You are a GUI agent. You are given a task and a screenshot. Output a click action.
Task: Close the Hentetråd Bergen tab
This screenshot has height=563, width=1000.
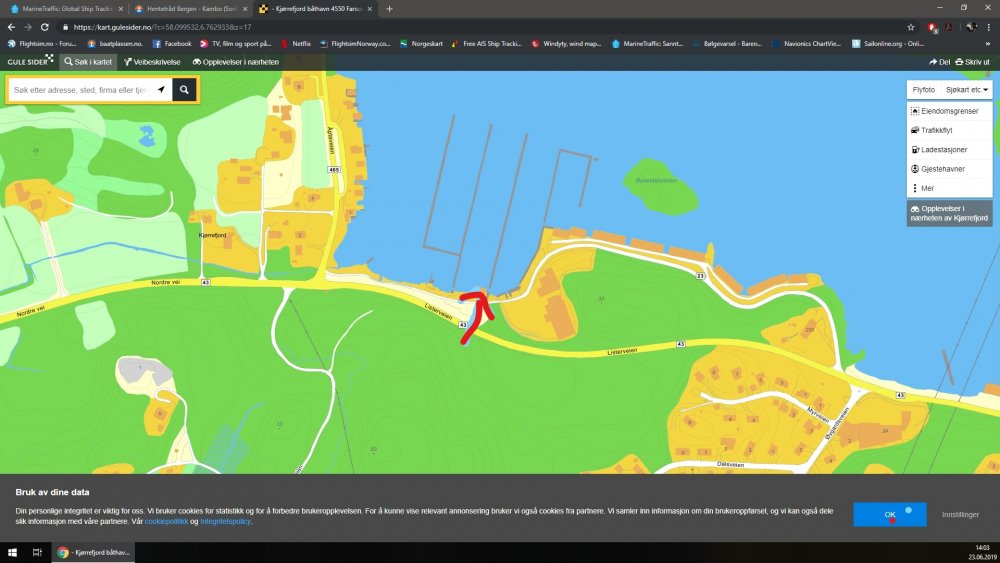coord(245,9)
